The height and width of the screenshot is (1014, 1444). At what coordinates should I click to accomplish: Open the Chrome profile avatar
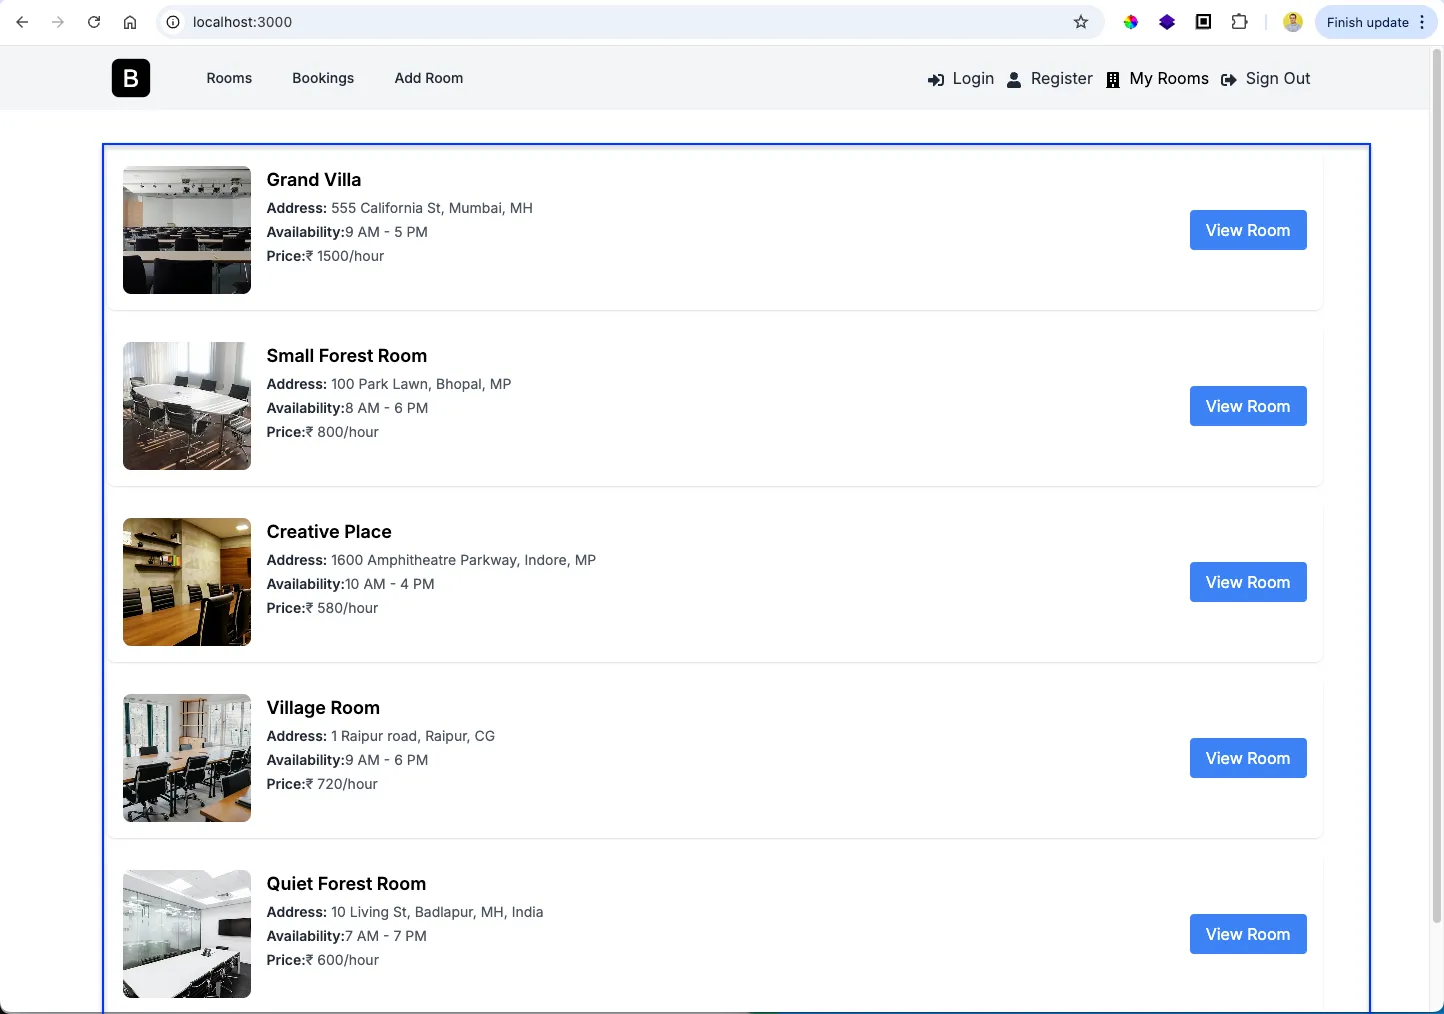click(x=1293, y=22)
